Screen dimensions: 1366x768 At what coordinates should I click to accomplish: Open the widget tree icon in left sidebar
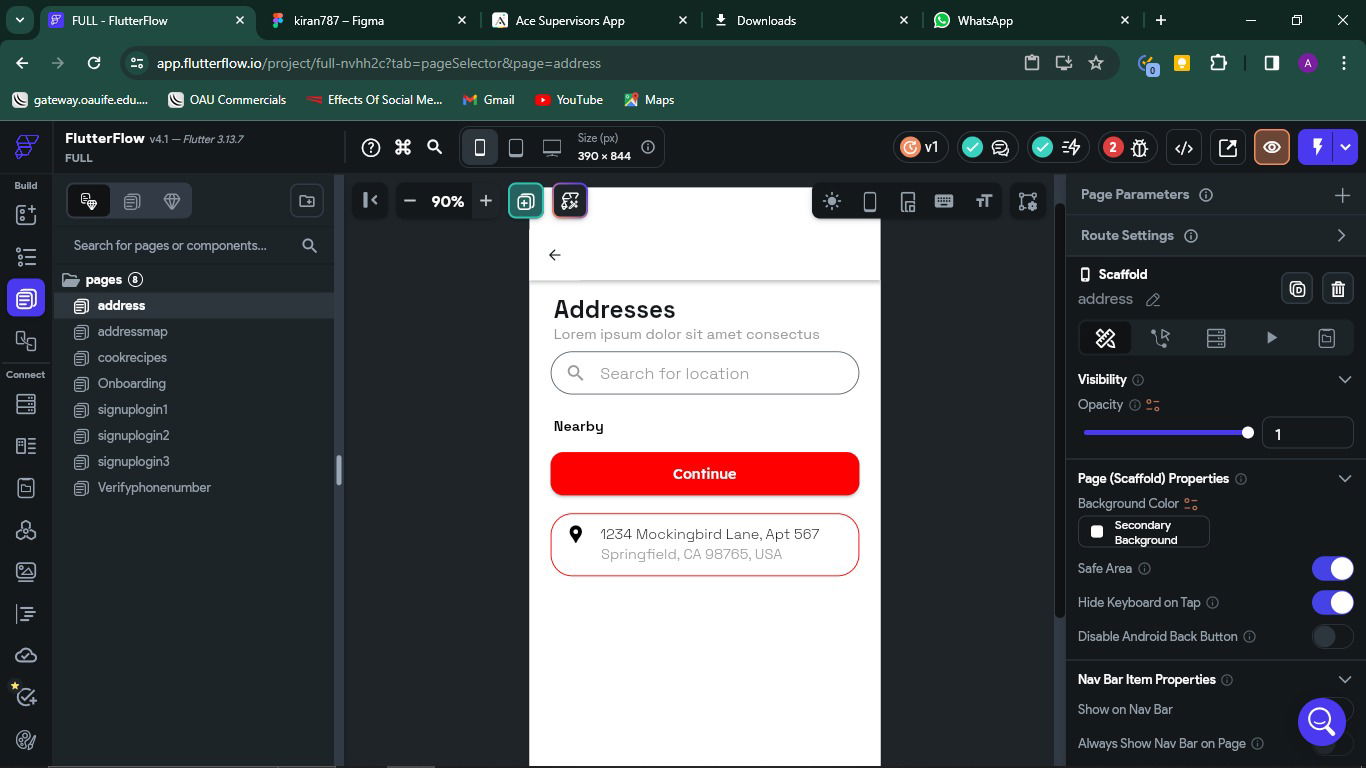click(26, 257)
